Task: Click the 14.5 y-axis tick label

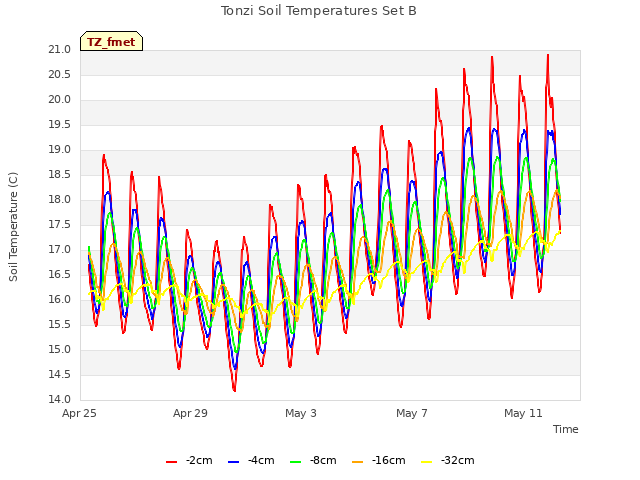Action: tap(60, 374)
